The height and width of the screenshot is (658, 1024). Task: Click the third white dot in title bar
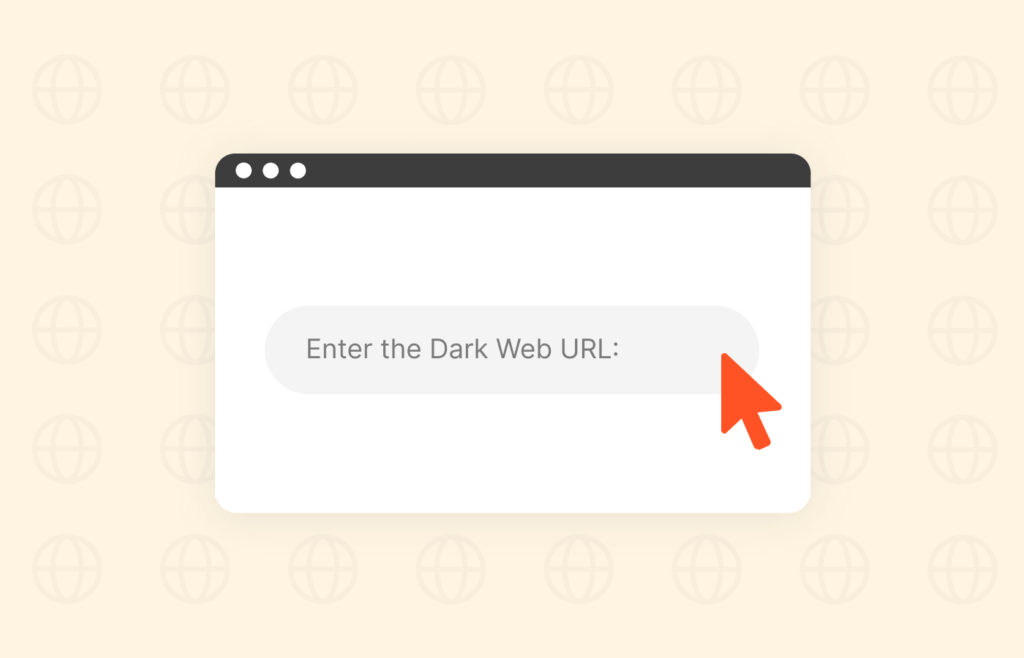(x=298, y=170)
